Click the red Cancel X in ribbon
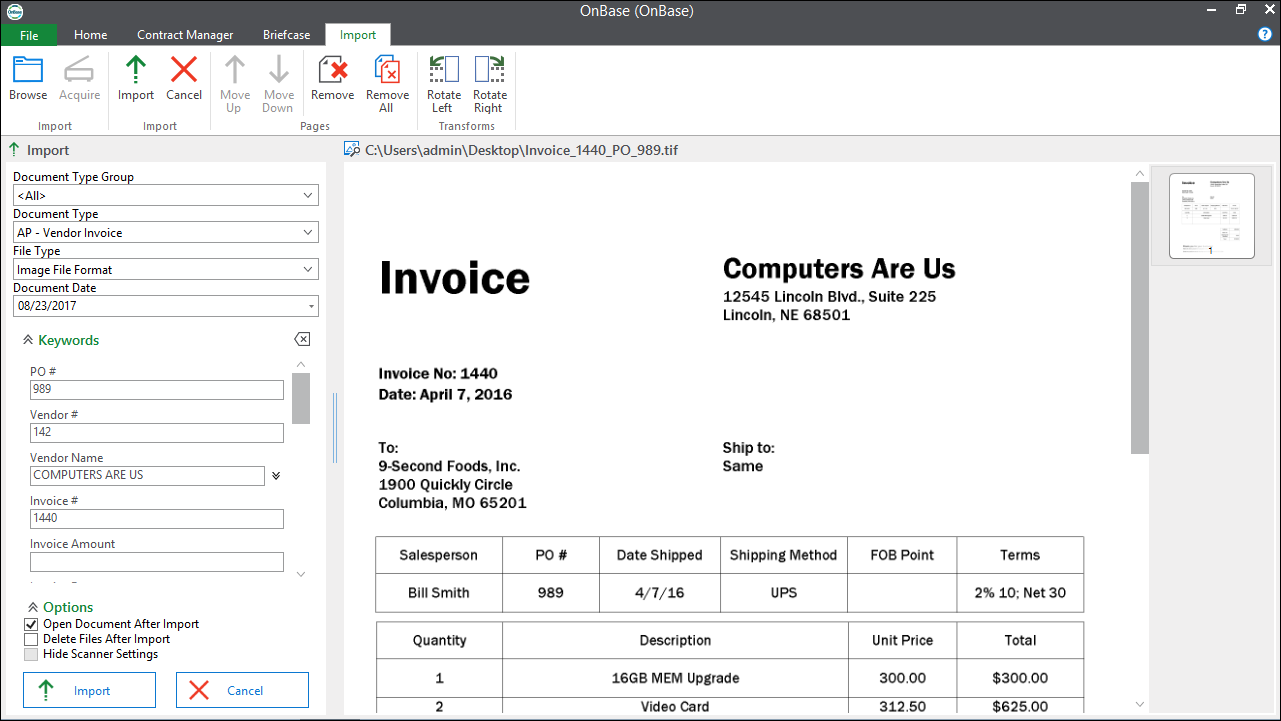1281x721 pixels. pyautogui.click(x=184, y=69)
